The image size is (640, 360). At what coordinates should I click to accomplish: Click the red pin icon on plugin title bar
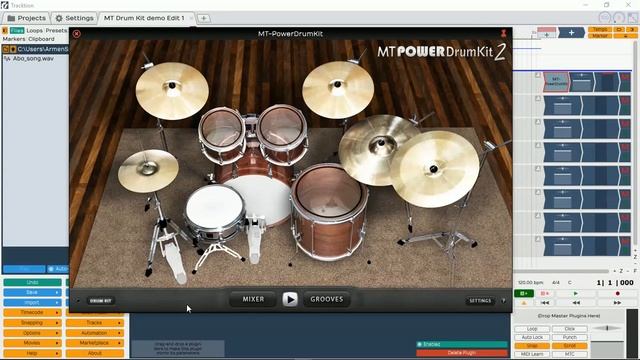503,33
